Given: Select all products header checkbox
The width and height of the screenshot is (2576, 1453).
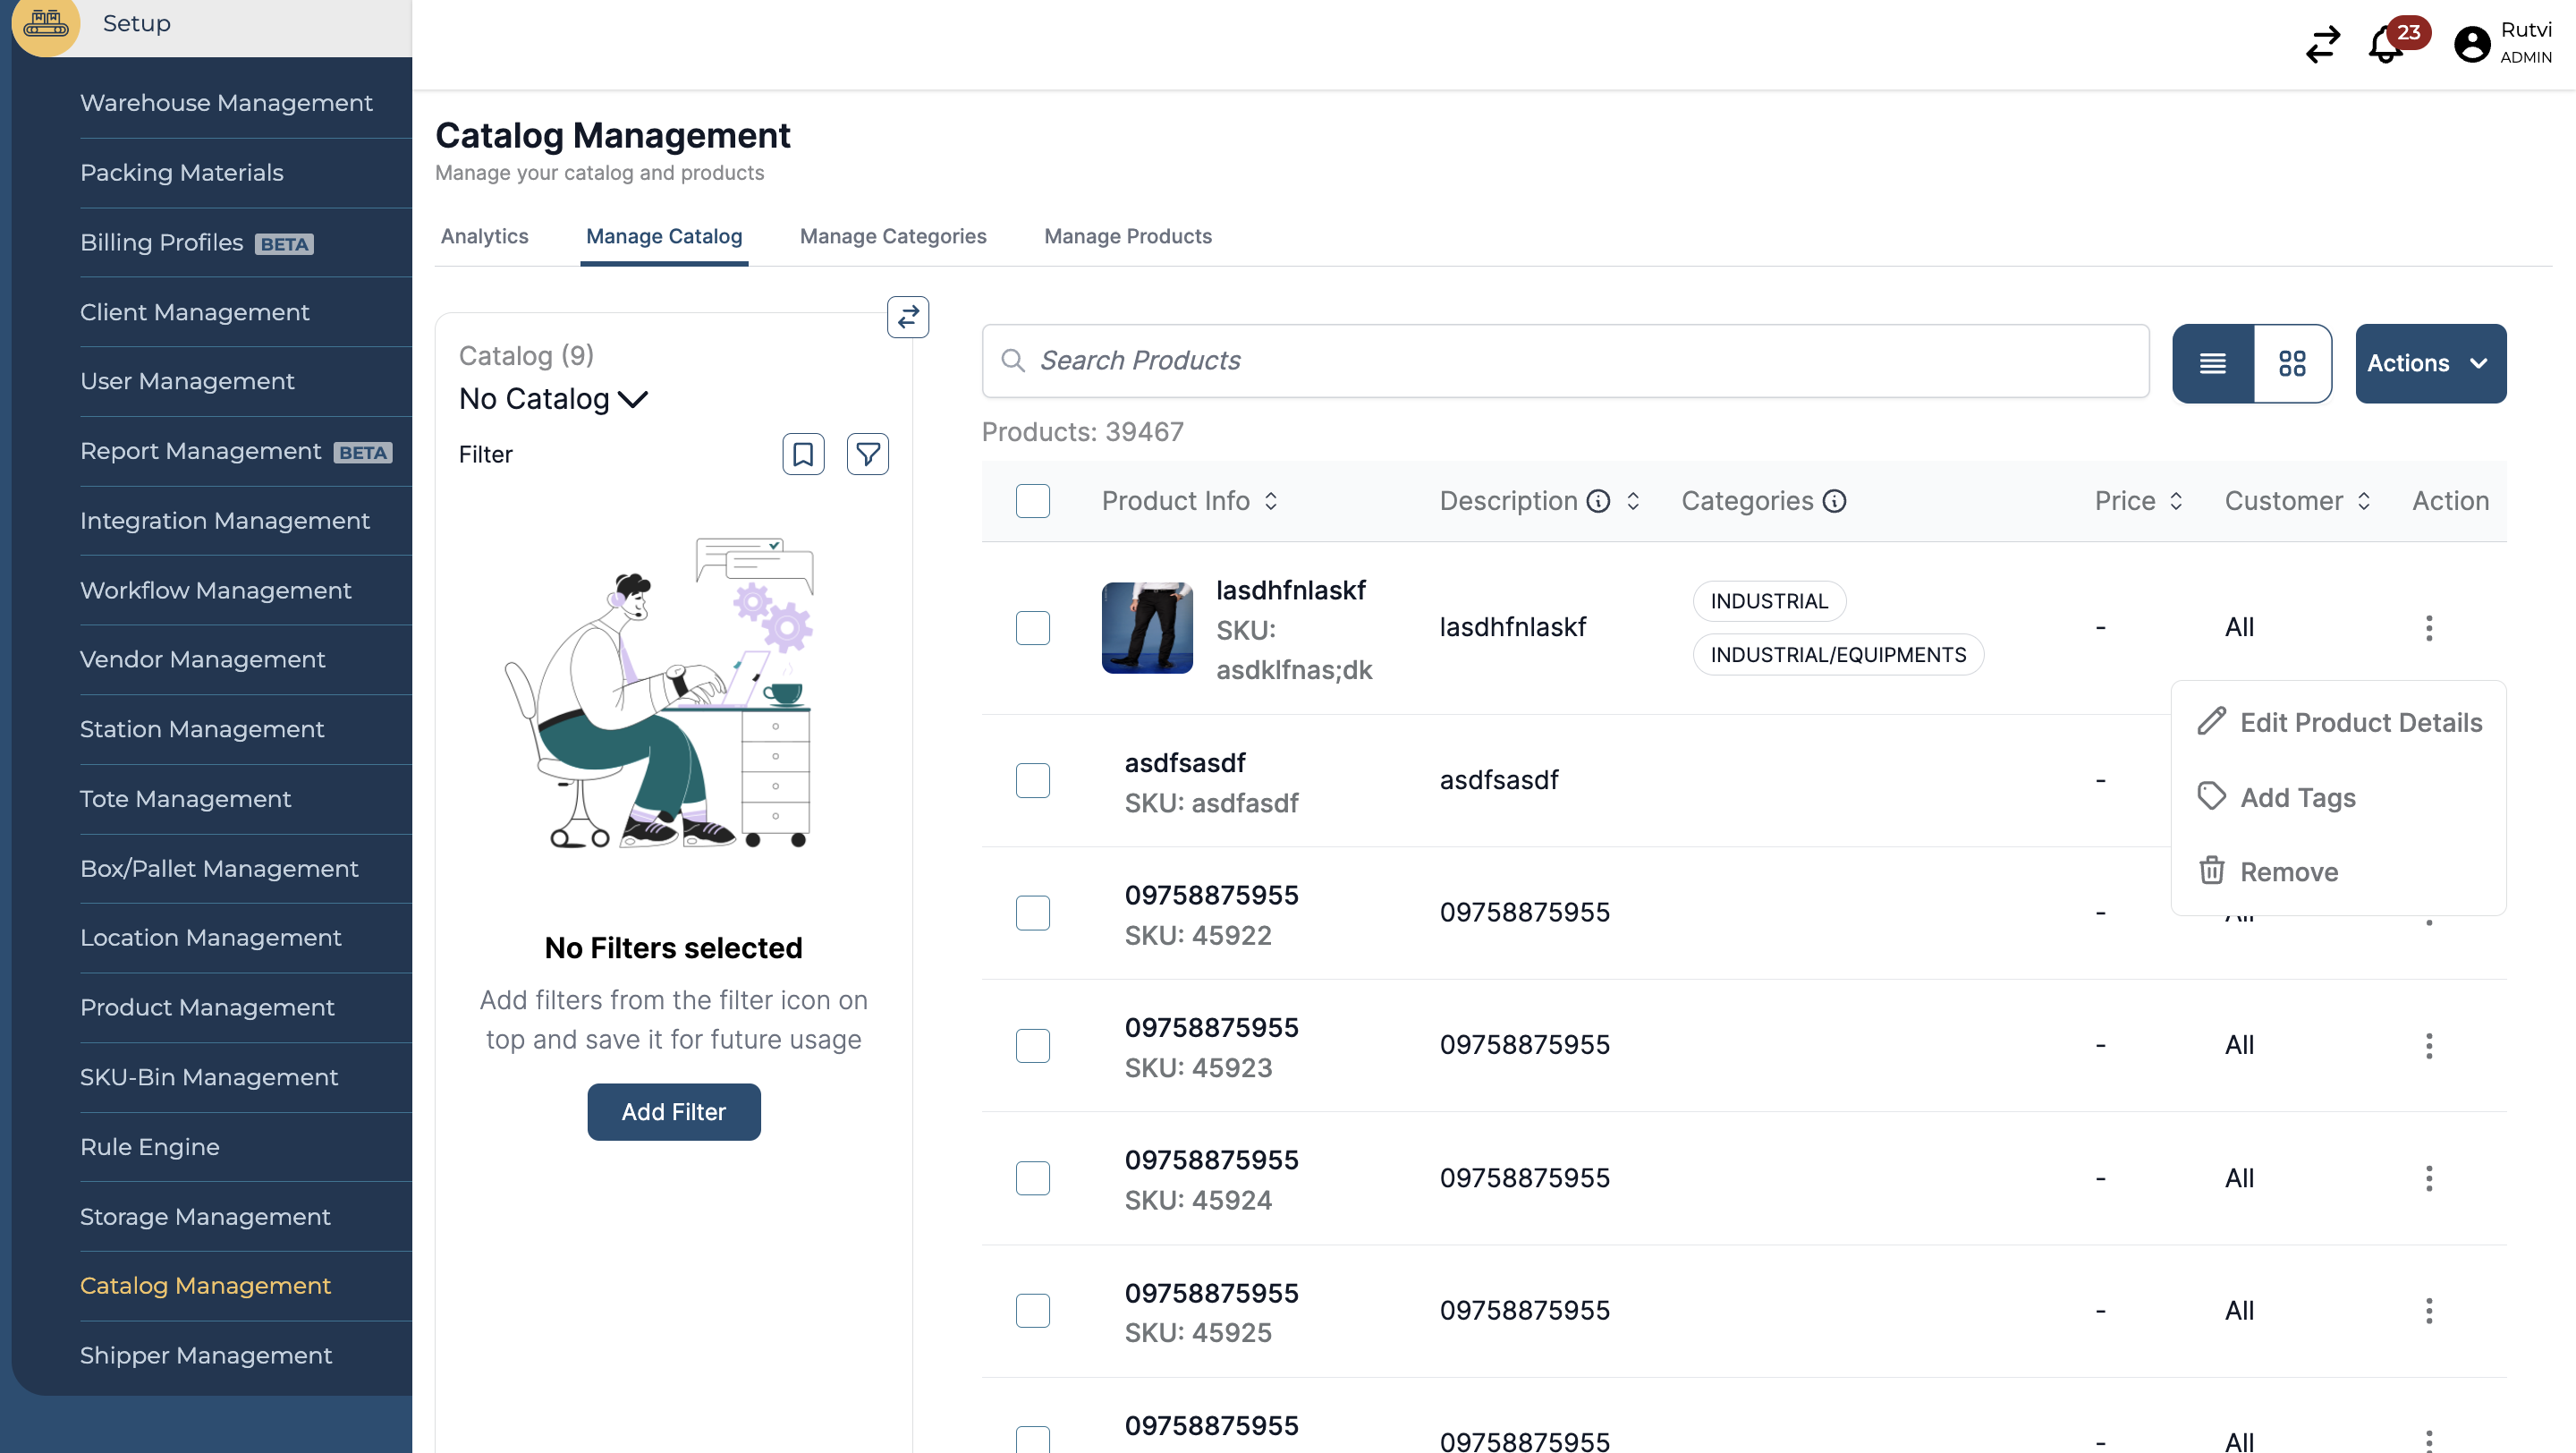Looking at the screenshot, I should pyautogui.click(x=1032, y=501).
